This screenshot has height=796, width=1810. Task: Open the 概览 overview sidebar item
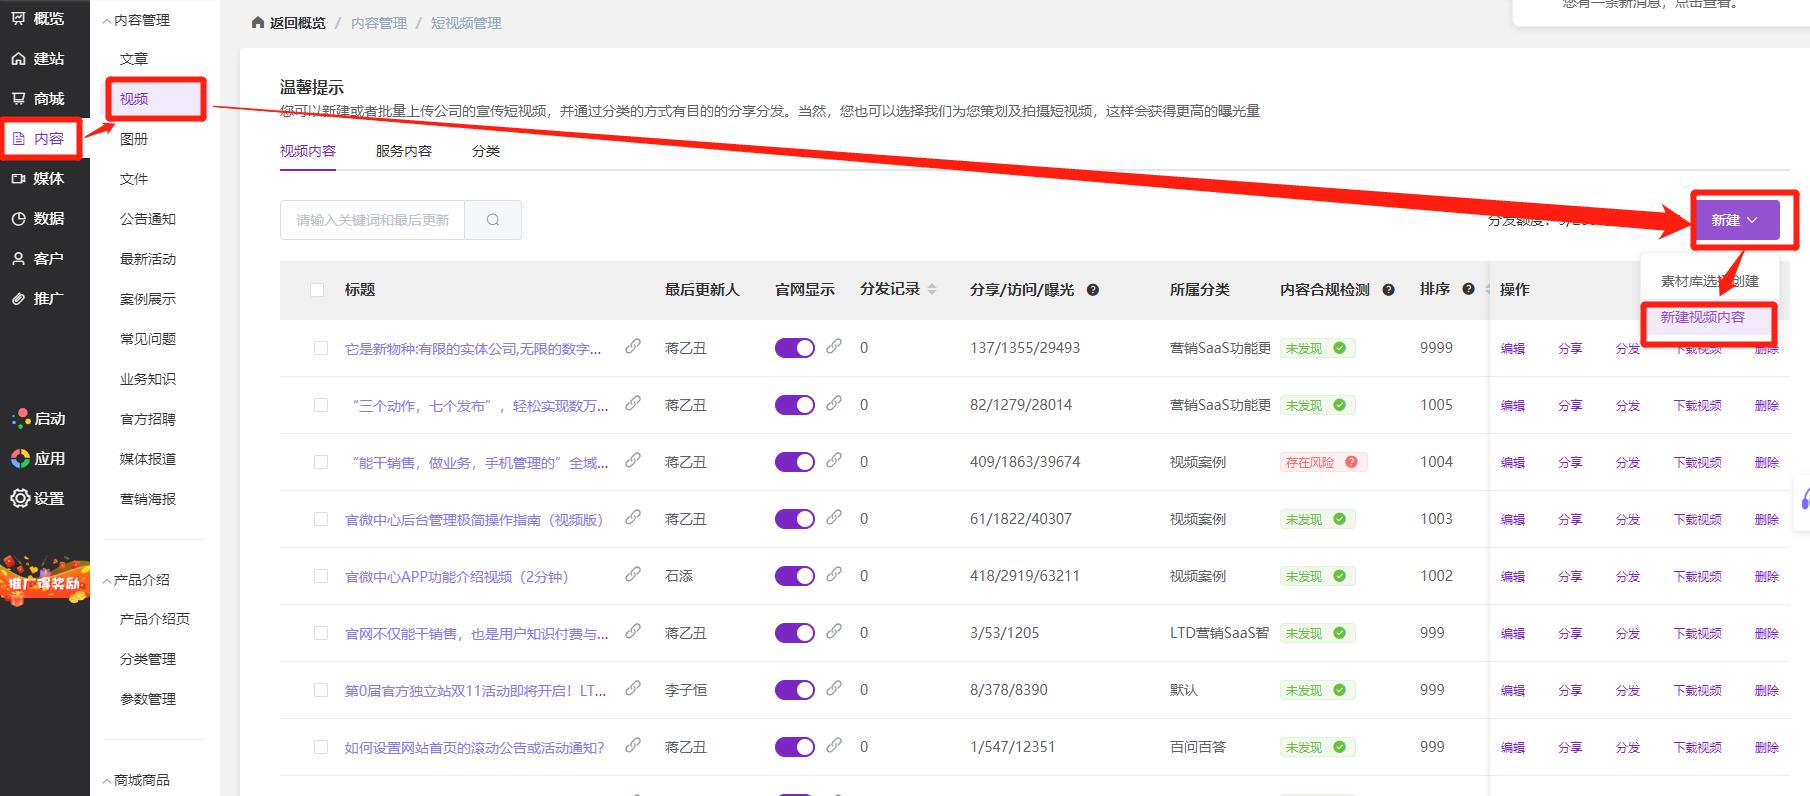coord(38,18)
